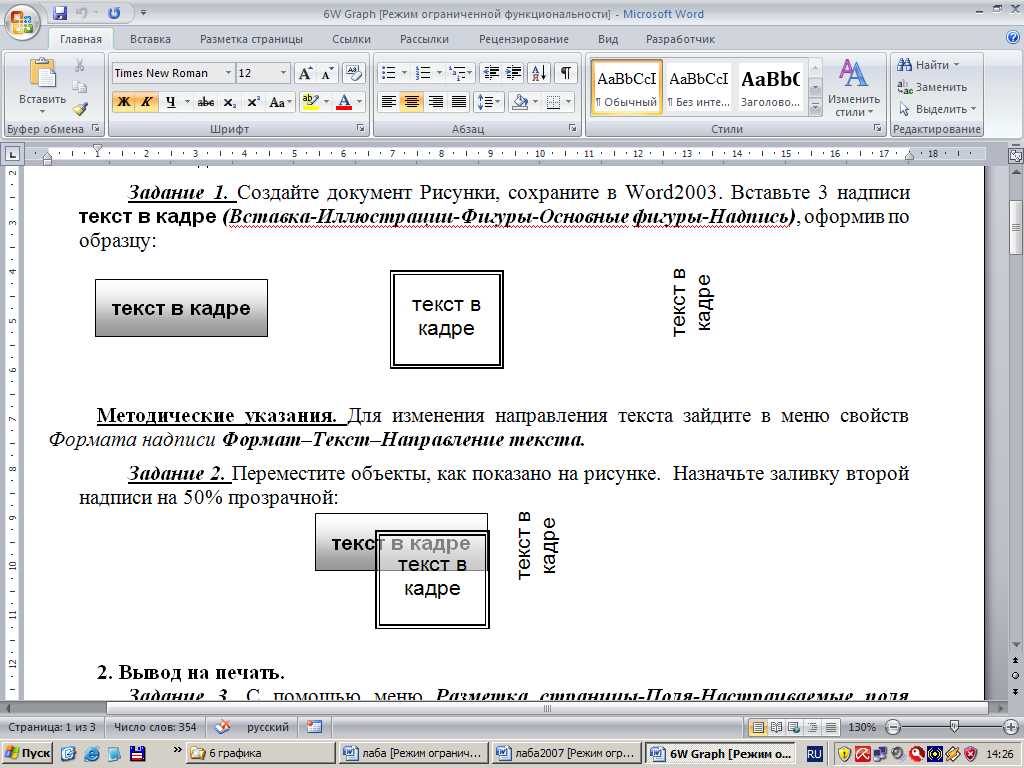Open the Разметка страницы tab

coord(251,39)
